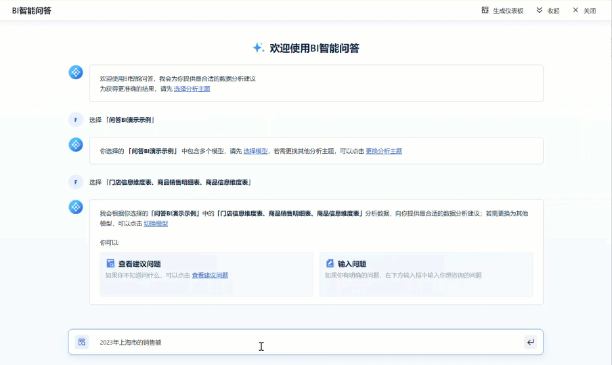Screen dimensions: 612x365
Task: Click the 你可以 label
Action: [x=109, y=242]
